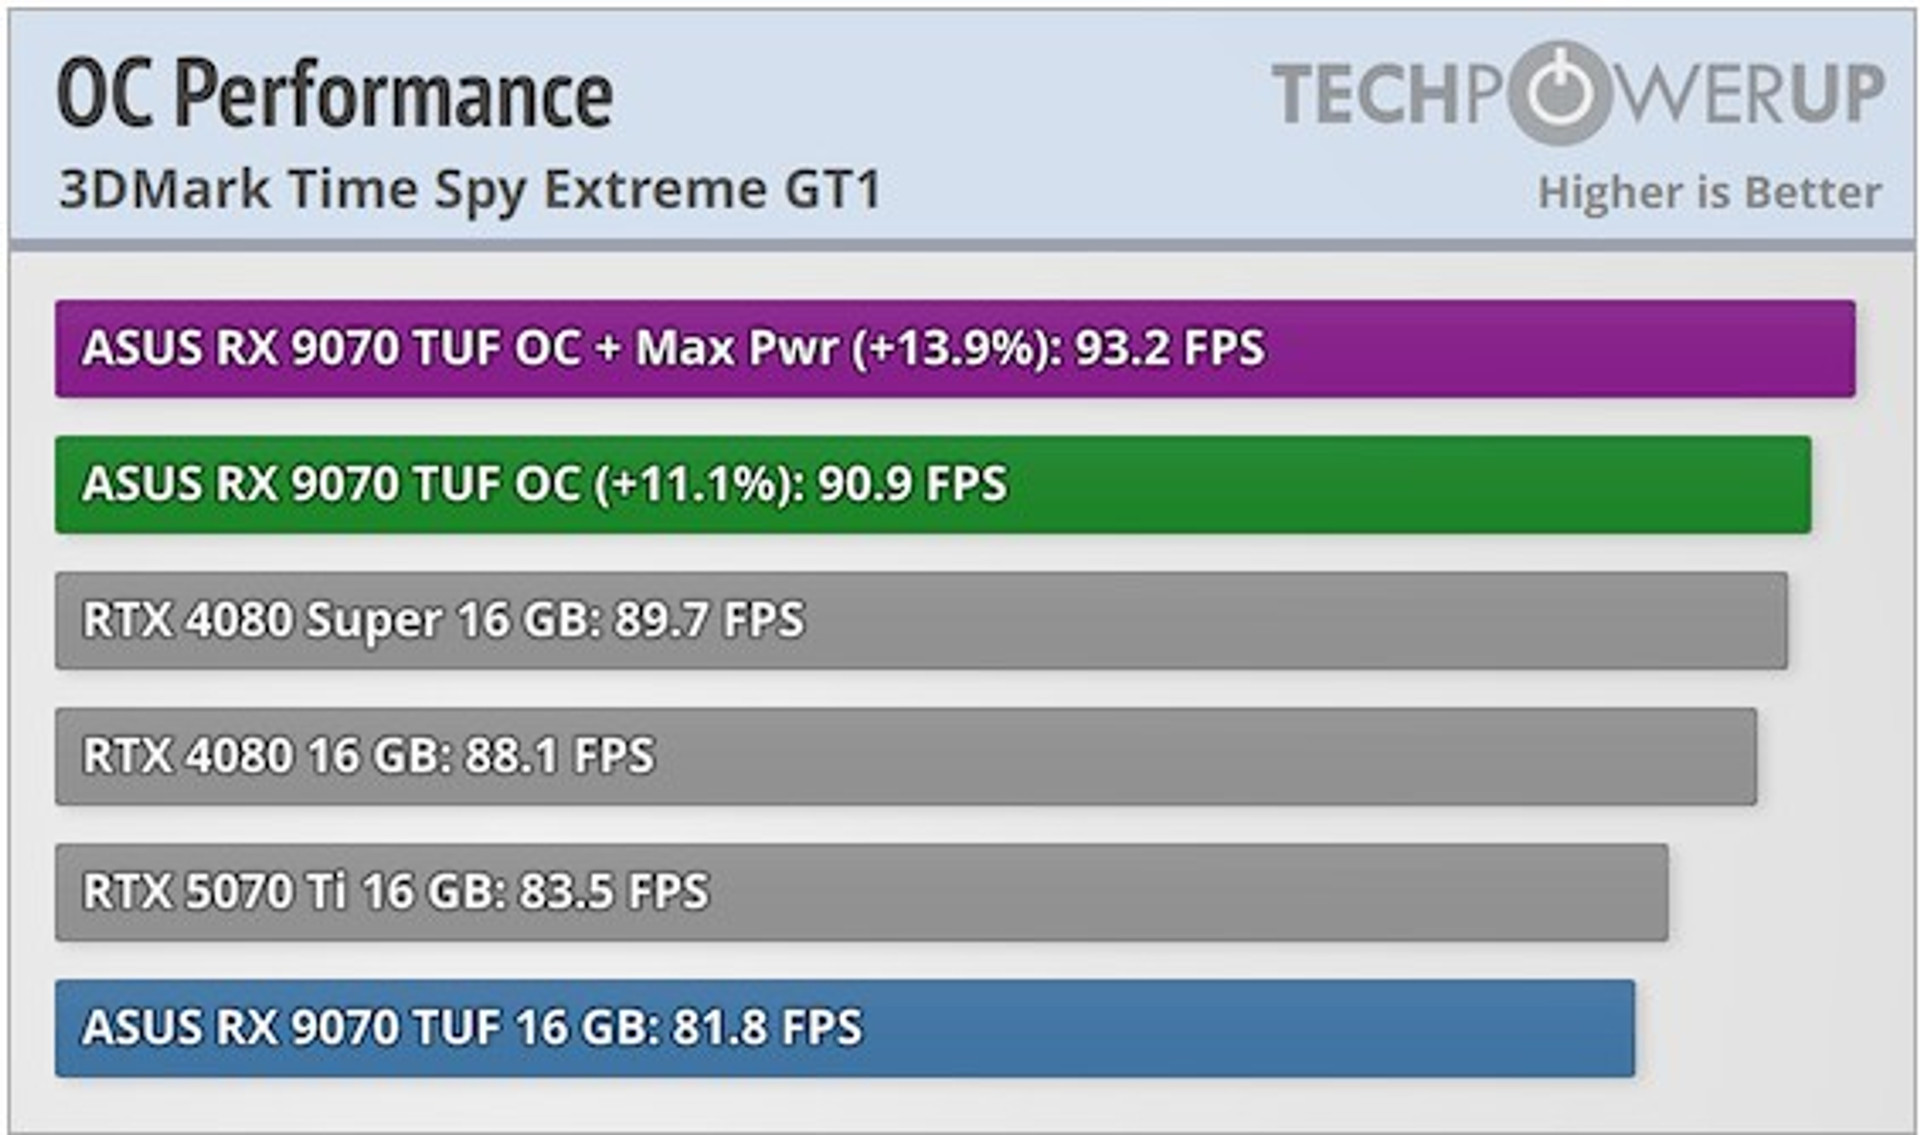Viewport: 1920px width, 1135px height.
Task: Click the RTX 4080 16 GB bar
Action: [906, 757]
